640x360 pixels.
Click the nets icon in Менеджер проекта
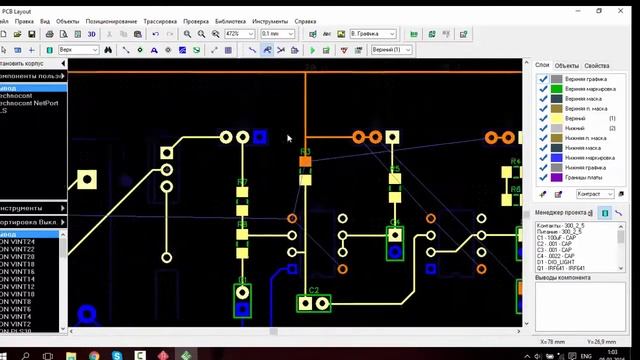pos(619,213)
